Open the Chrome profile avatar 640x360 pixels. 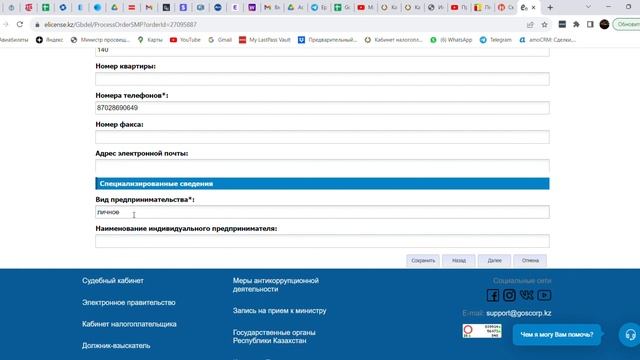pos(604,24)
